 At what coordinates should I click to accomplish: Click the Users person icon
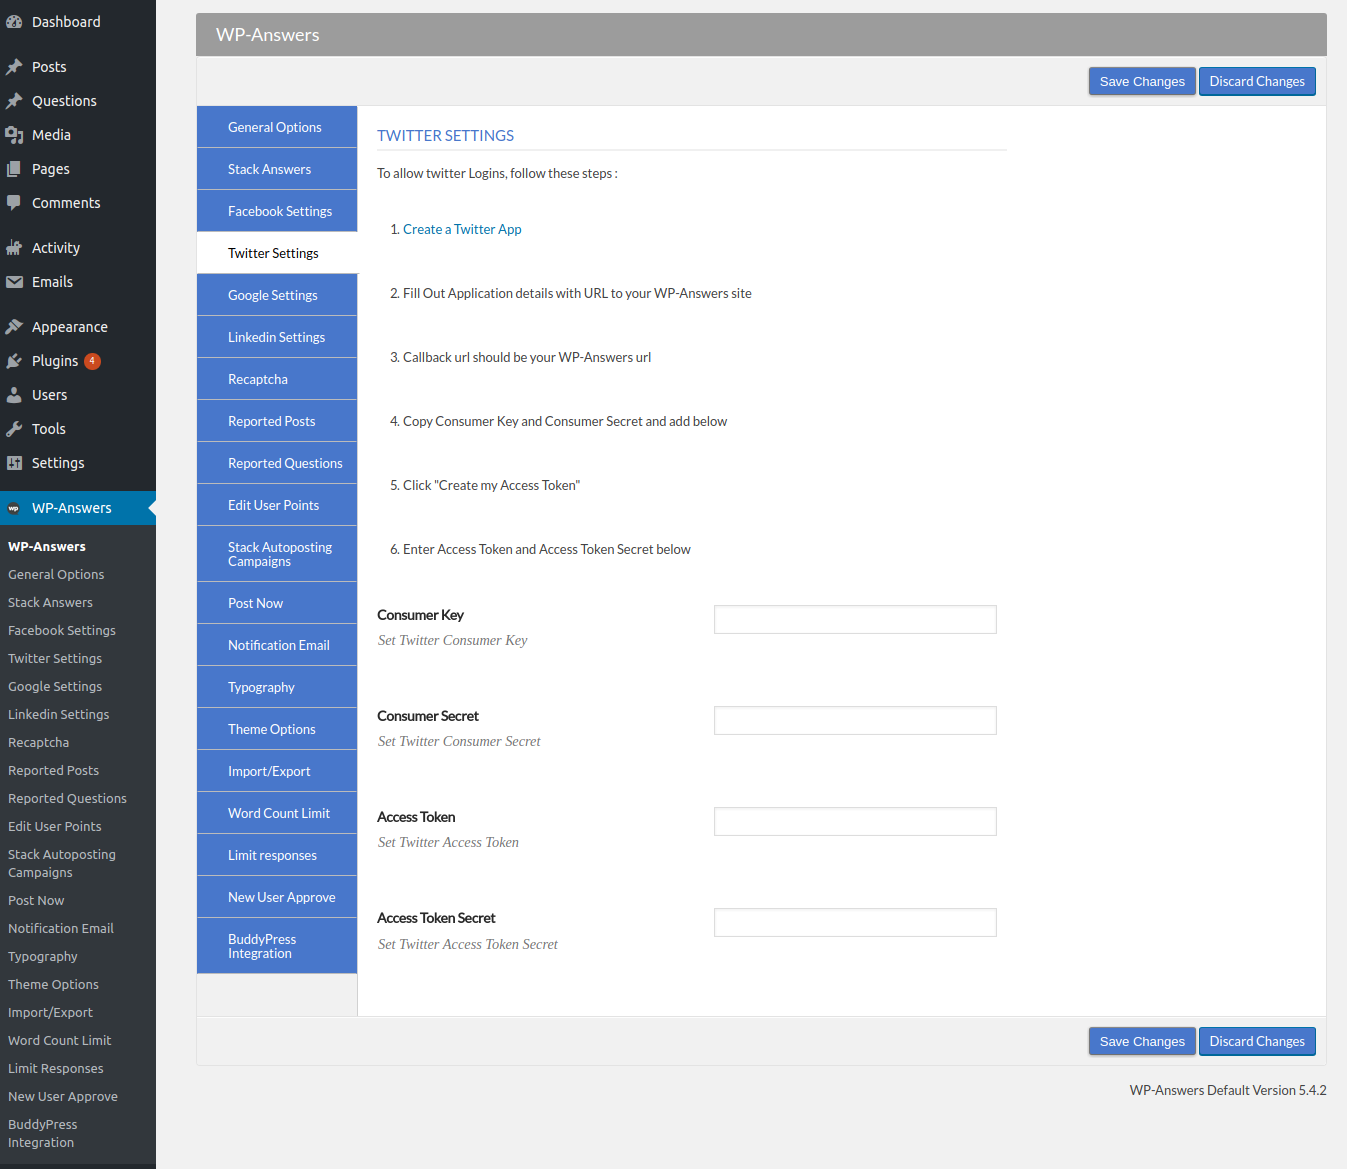[x=14, y=395]
